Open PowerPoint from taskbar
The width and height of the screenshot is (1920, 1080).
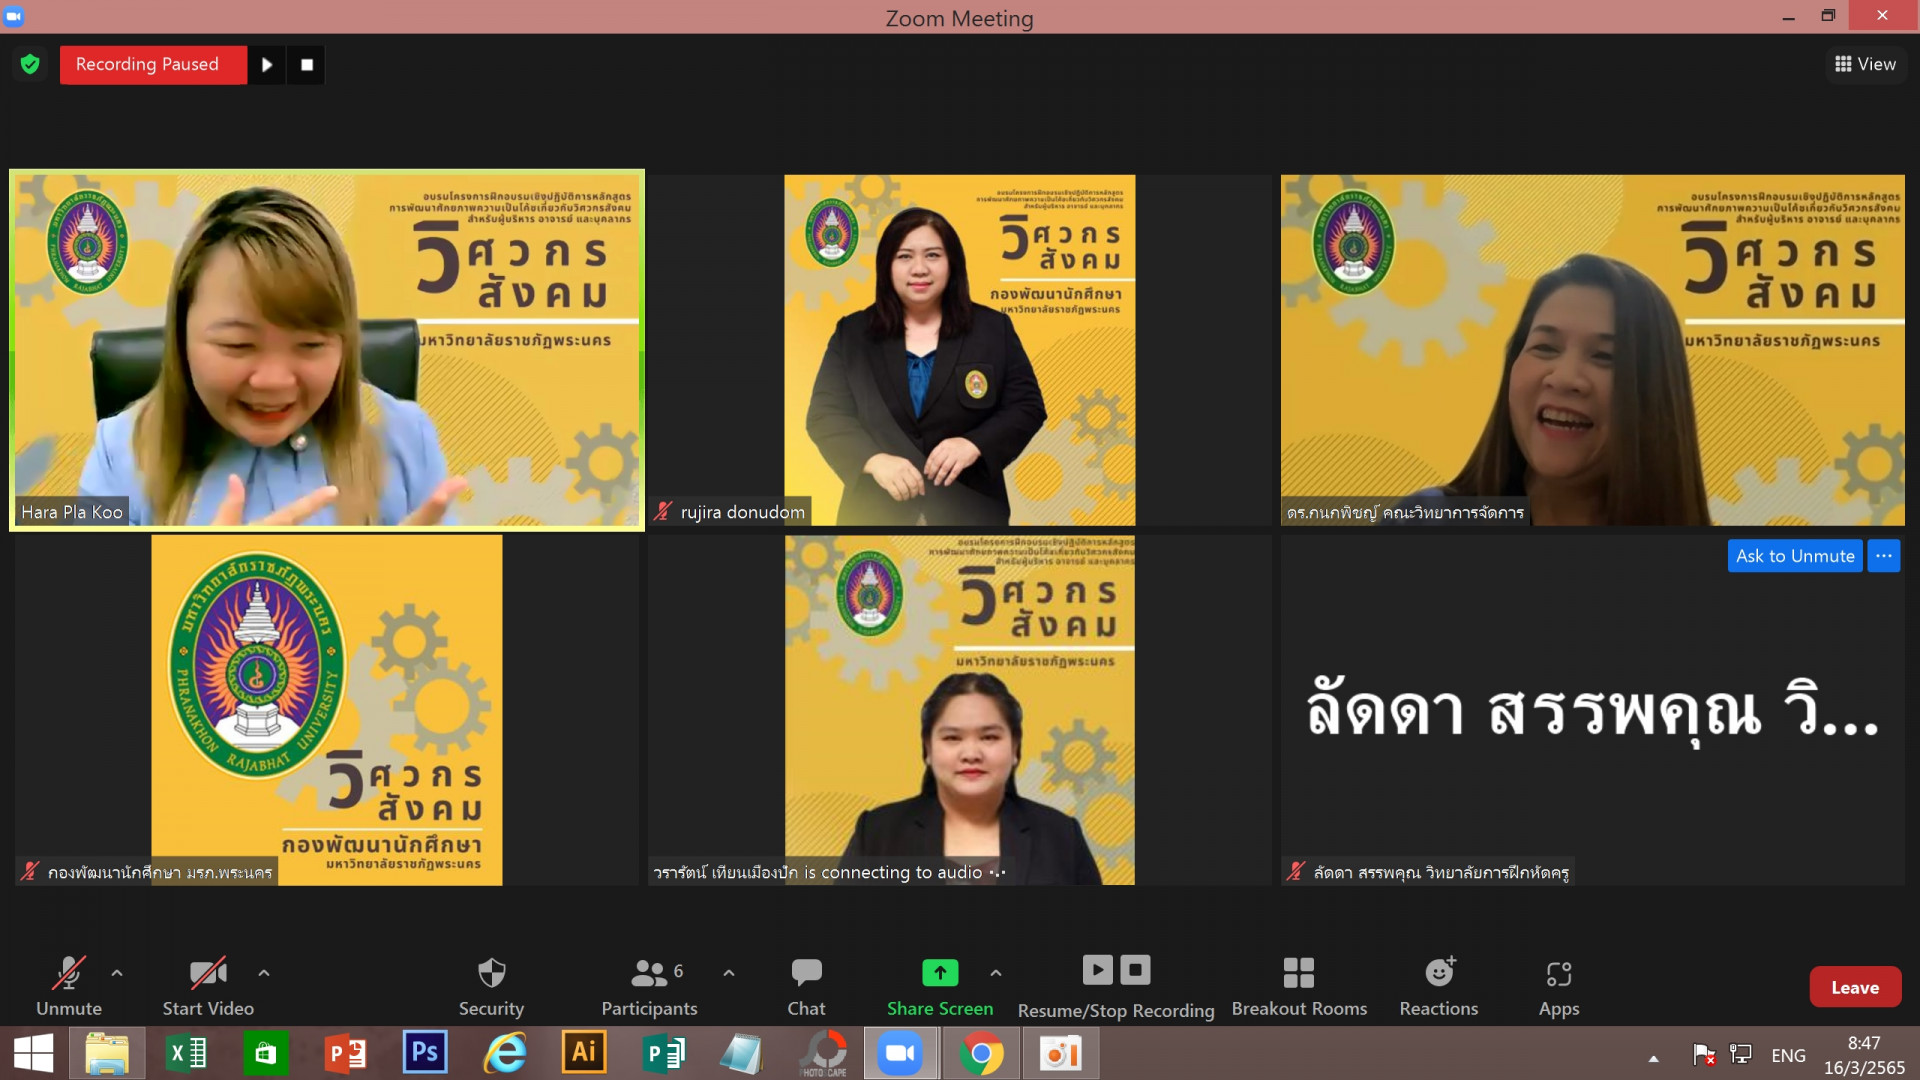coord(345,1054)
